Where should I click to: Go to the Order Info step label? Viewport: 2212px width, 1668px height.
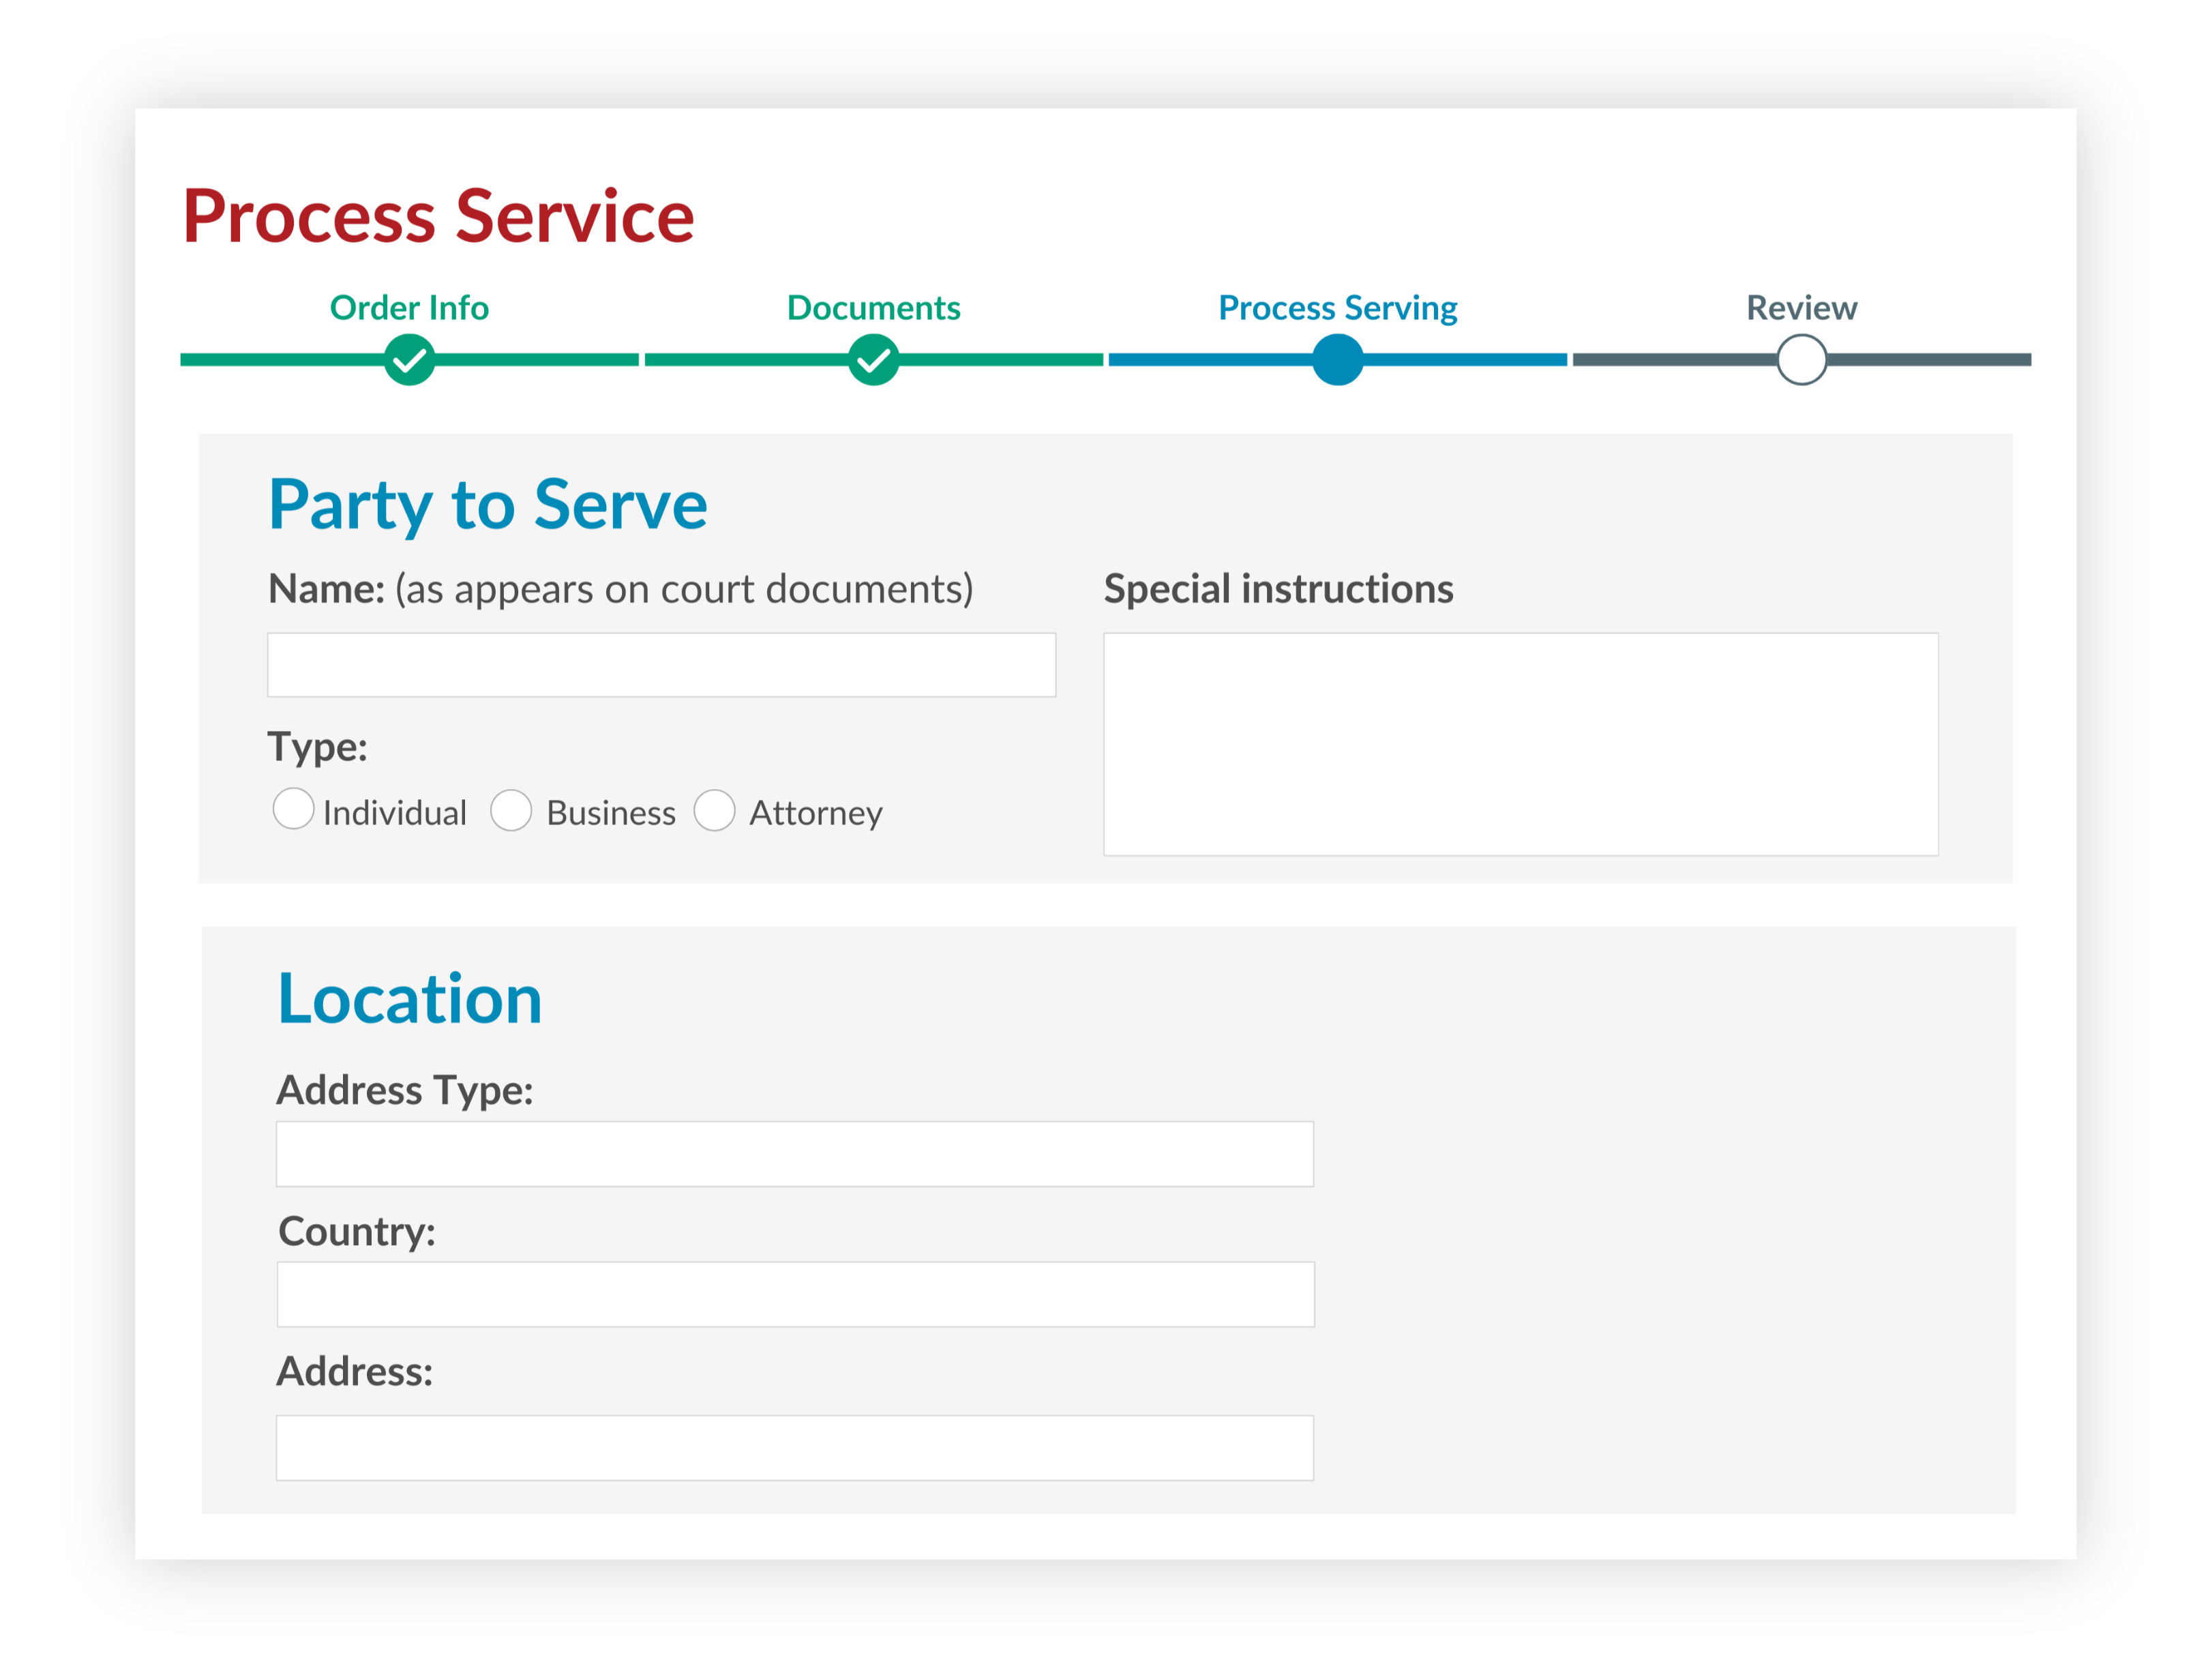pyautogui.click(x=409, y=308)
